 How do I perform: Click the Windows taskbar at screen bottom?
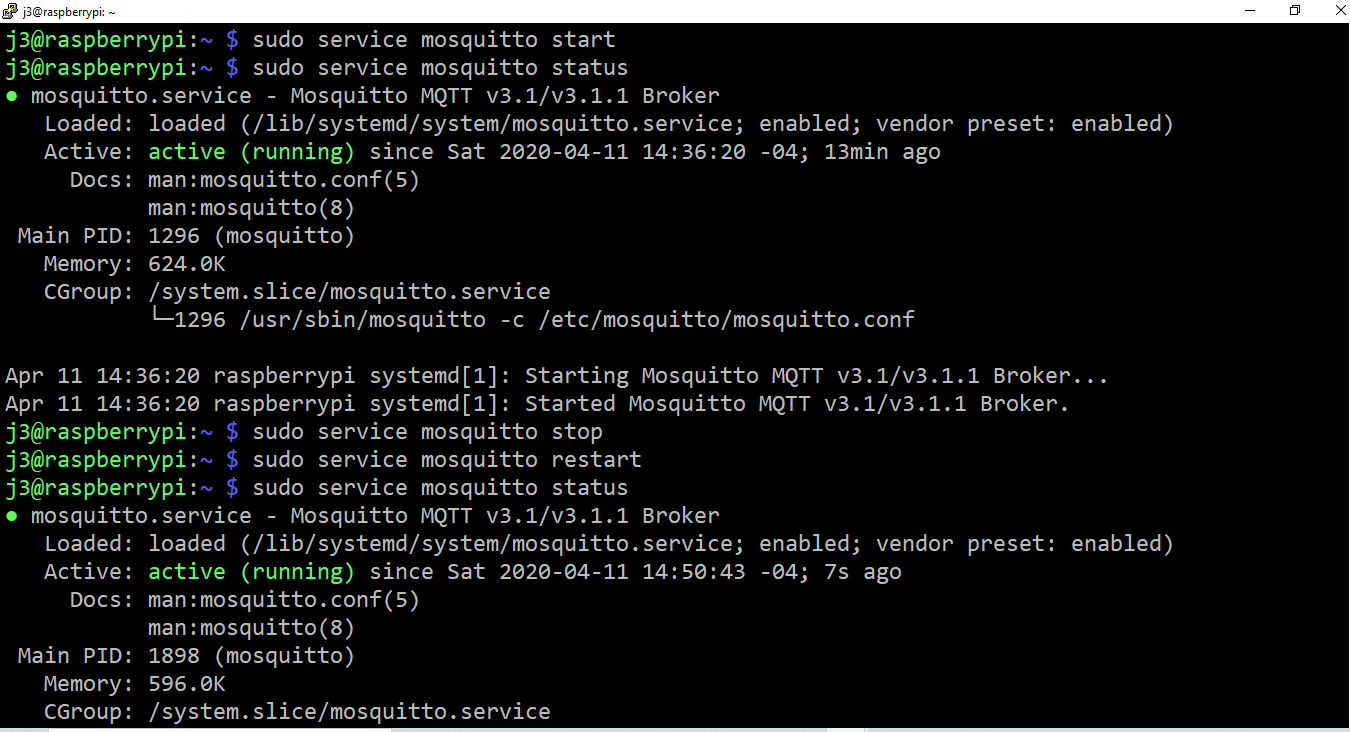click(x=675, y=727)
